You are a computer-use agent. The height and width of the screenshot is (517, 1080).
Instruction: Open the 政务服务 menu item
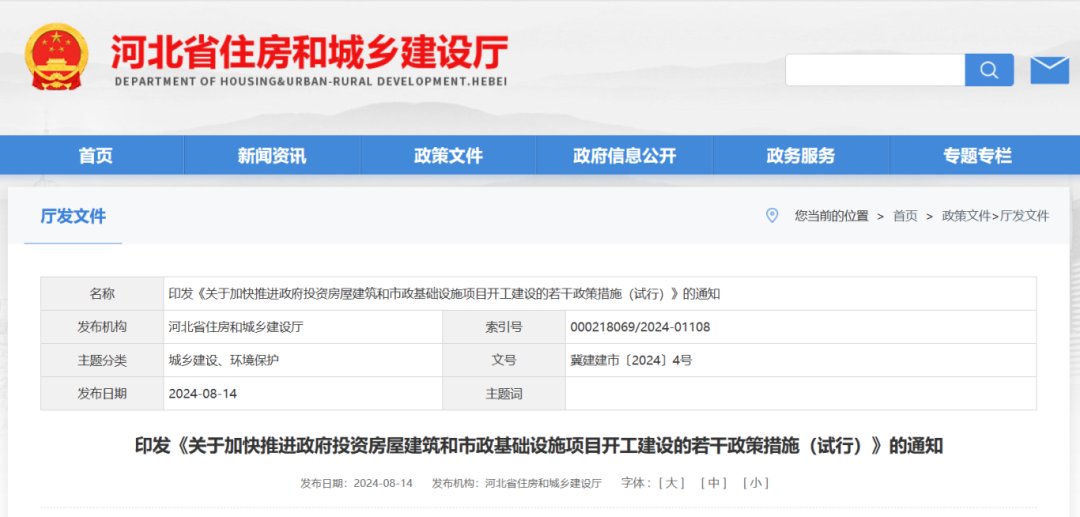800,156
